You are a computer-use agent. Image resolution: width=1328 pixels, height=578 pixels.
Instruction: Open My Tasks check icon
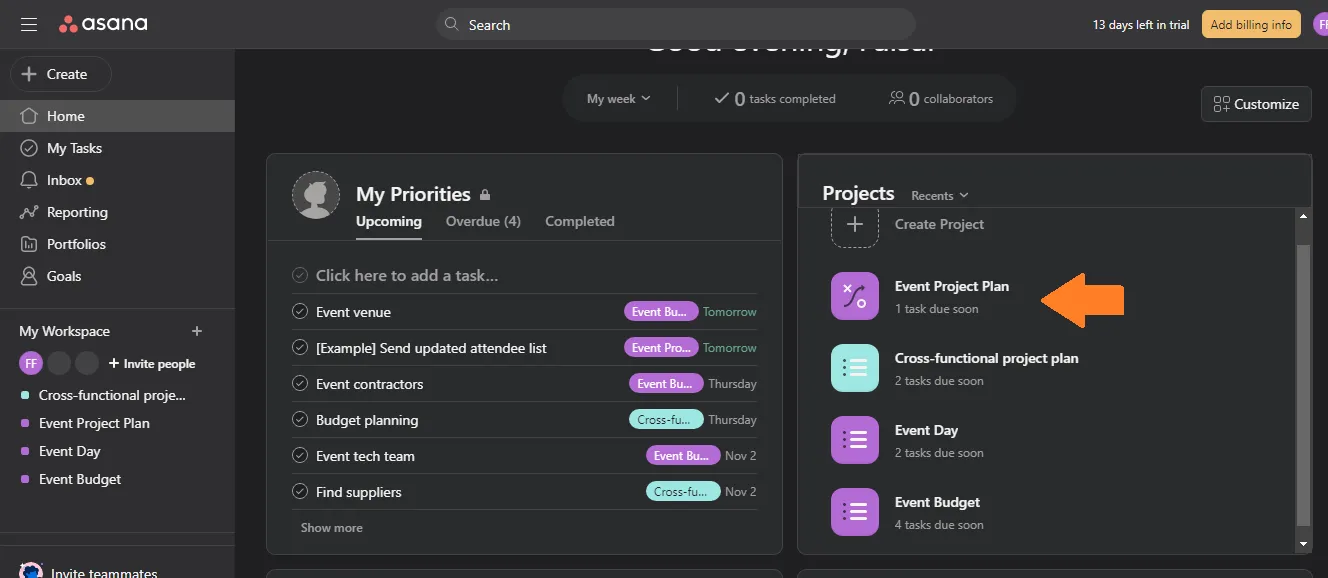pos(29,148)
